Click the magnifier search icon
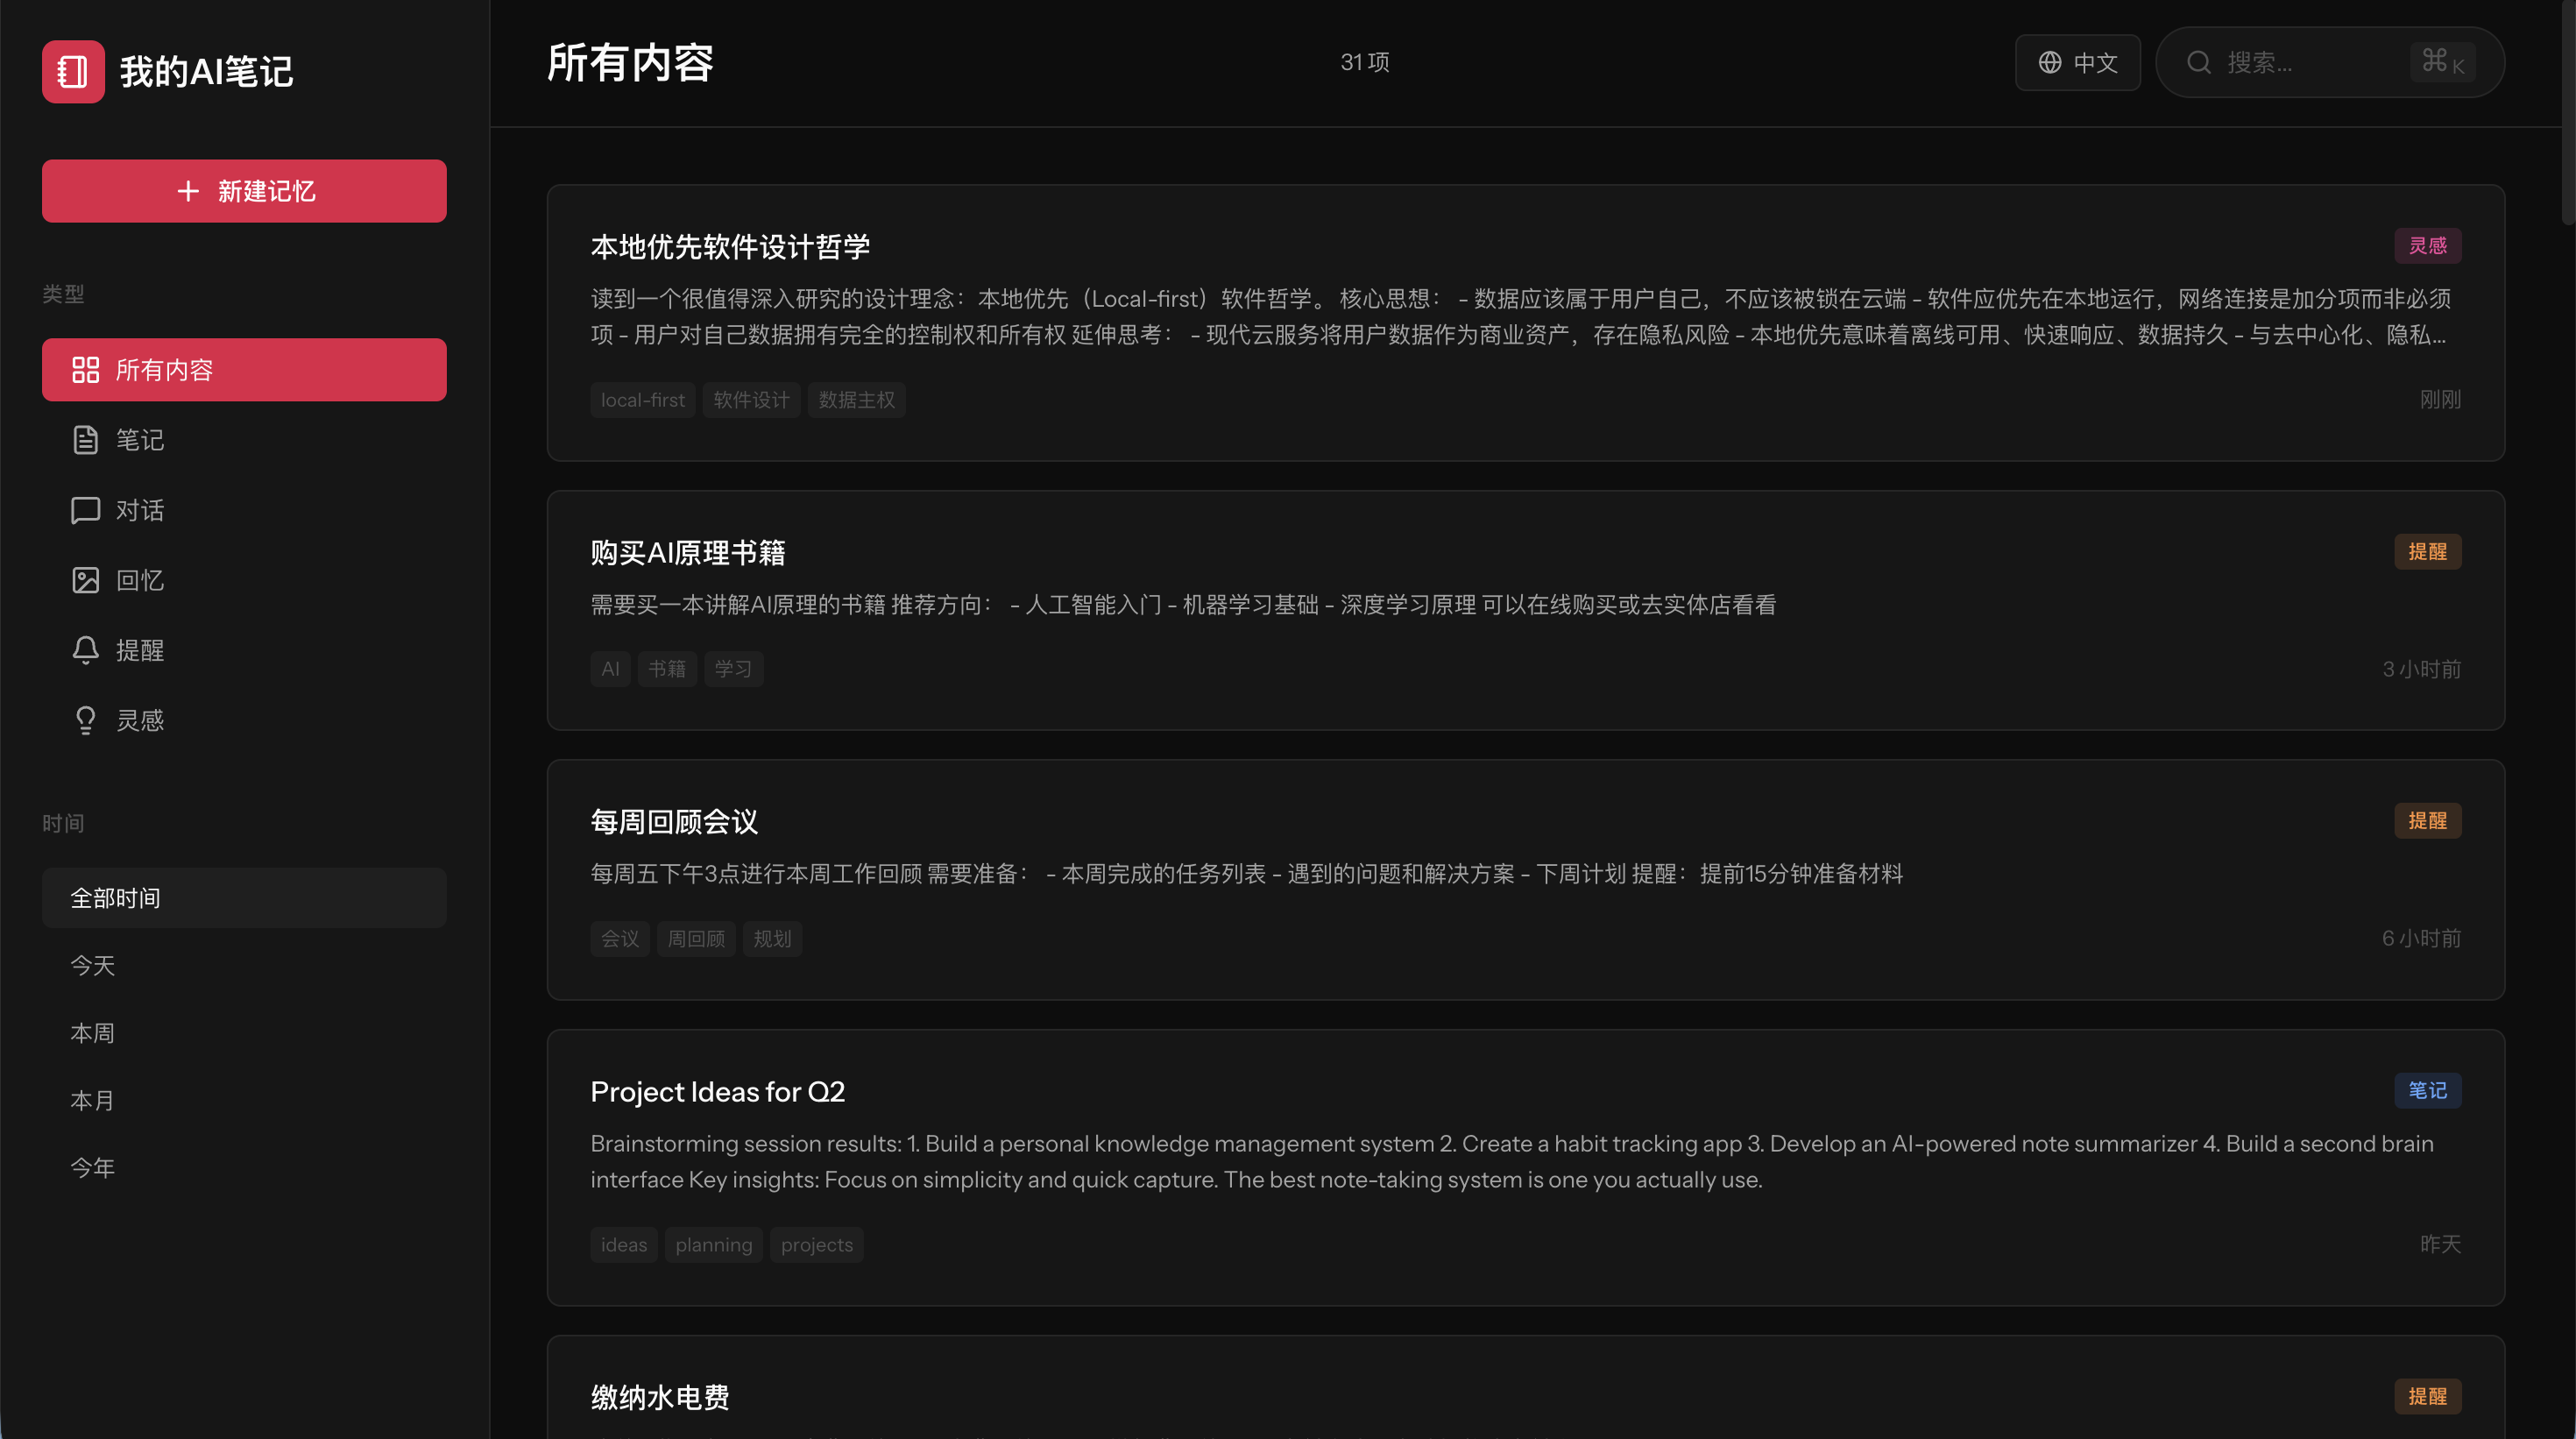This screenshot has width=2576, height=1439. tap(2198, 62)
